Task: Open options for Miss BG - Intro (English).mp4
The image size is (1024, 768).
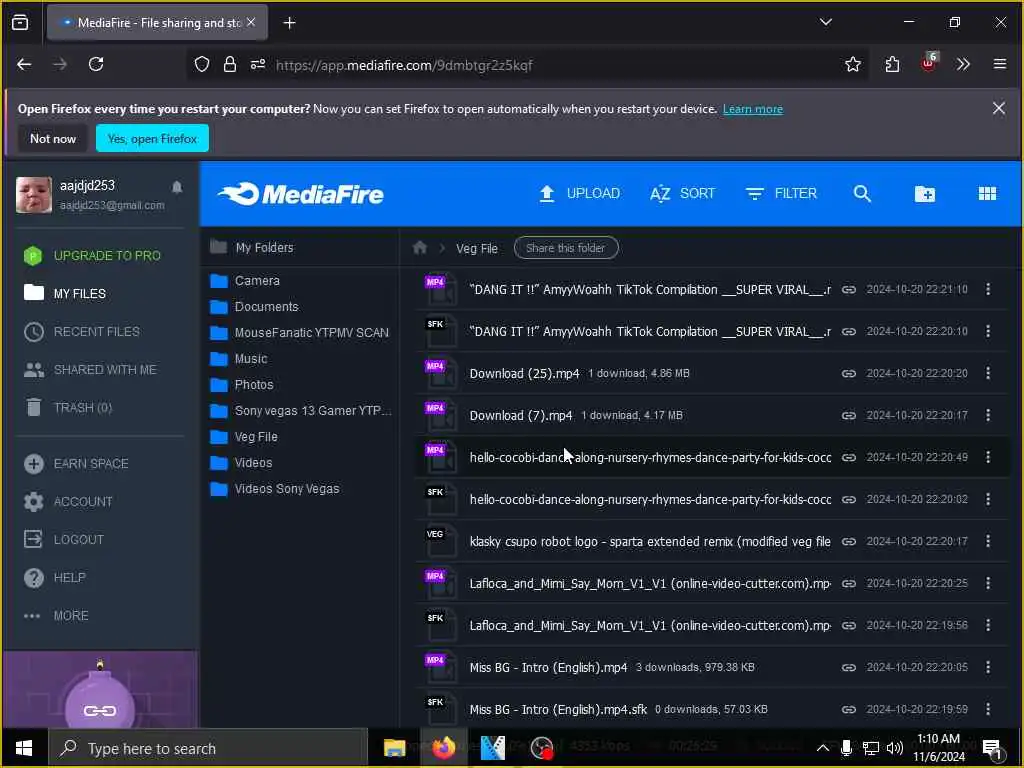Action: click(x=987, y=667)
